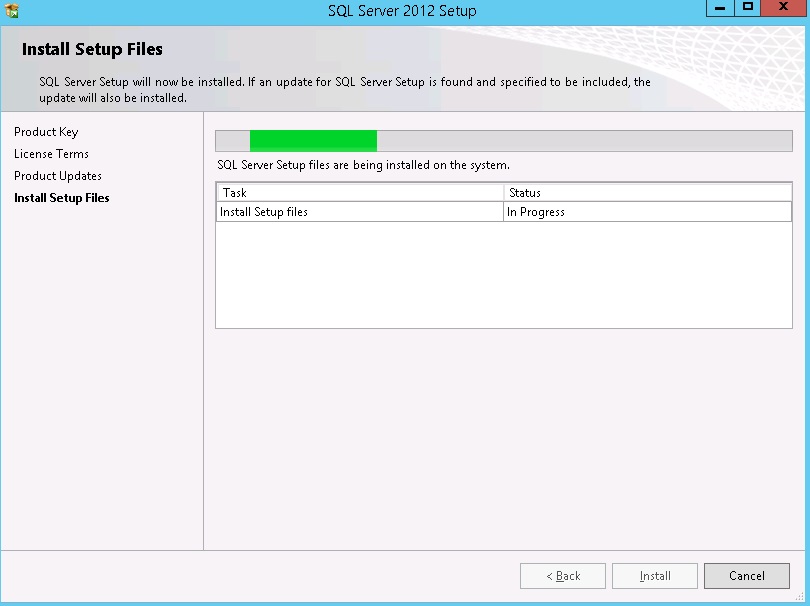Viewport: 810px width, 606px height.
Task: Click the SQL Server 2012 Setup window title
Action: click(402, 11)
